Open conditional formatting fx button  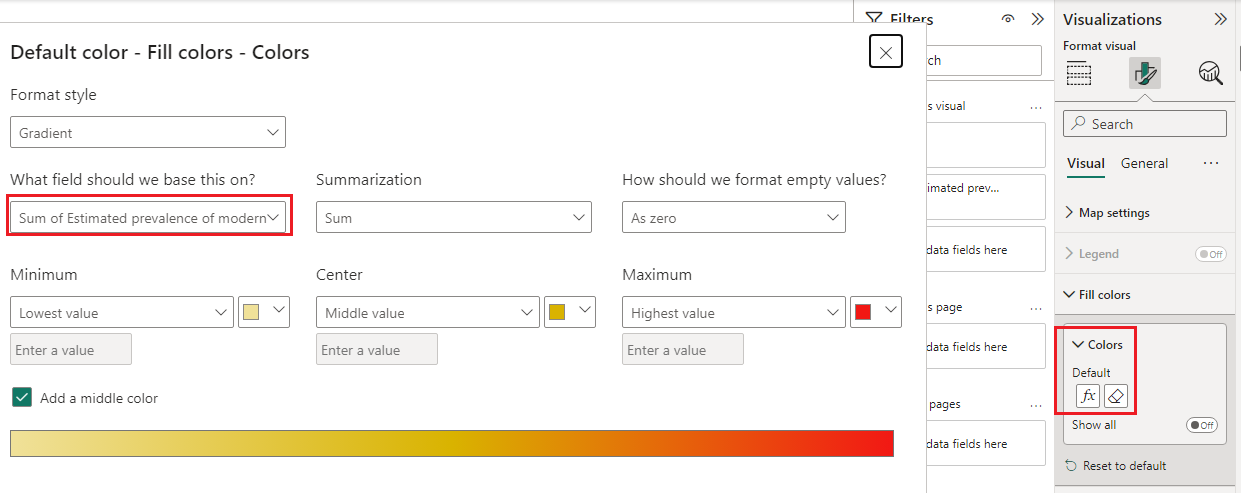[x=1088, y=396]
